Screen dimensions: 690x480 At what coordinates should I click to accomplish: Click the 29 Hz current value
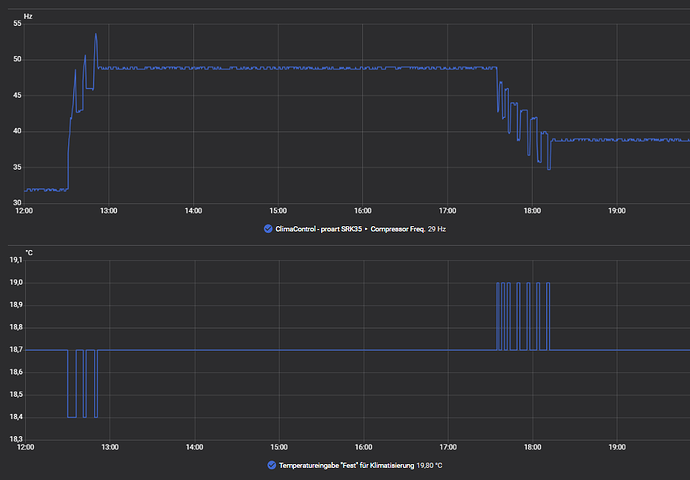[x=437, y=229]
